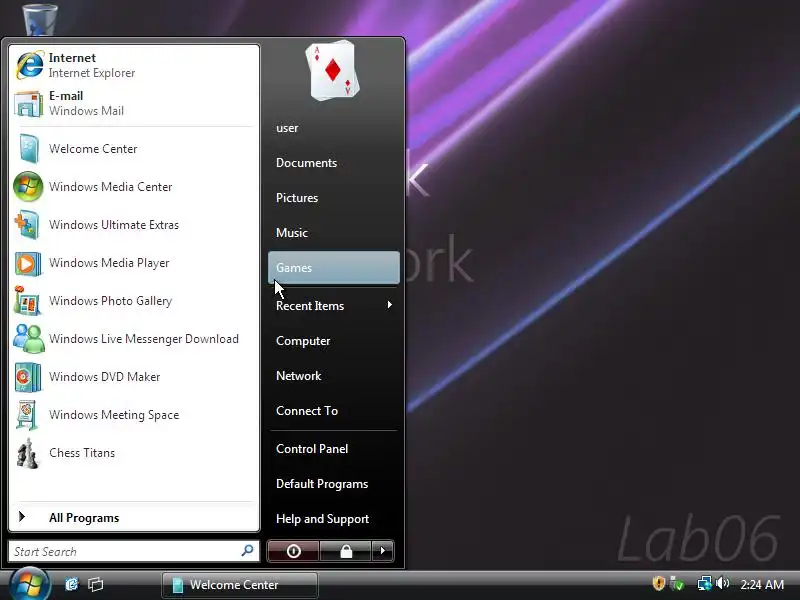Switch to Welcome Center taskbar button
The height and width of the screenshot is (600, 800).
click(x=240, y=585)
